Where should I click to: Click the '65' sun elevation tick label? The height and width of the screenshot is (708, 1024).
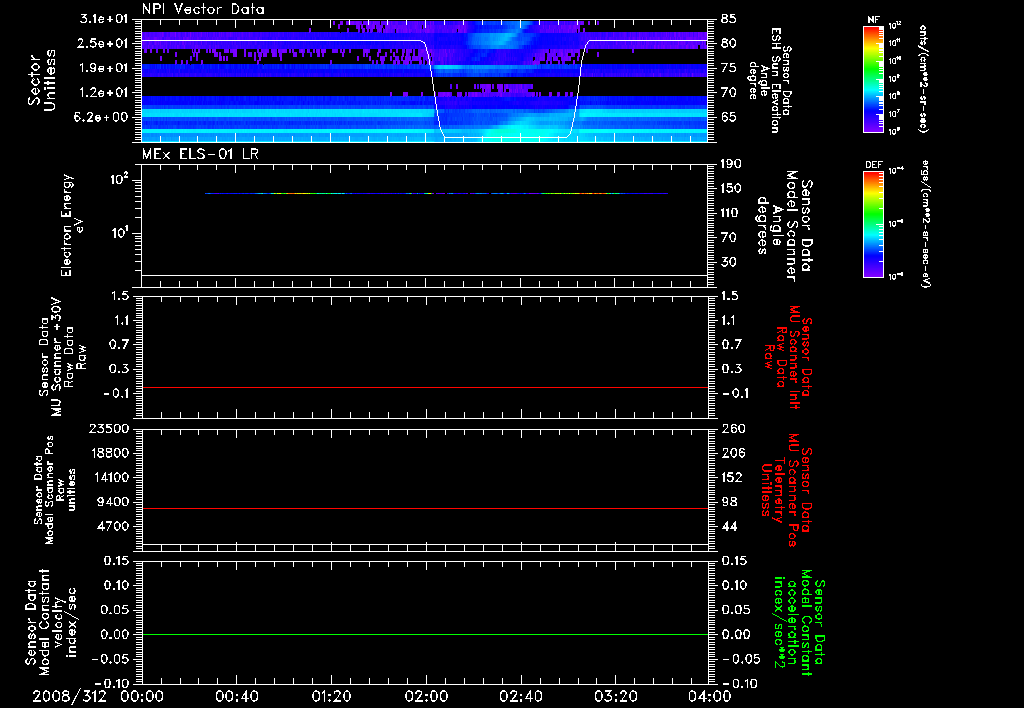pos(729,117)
